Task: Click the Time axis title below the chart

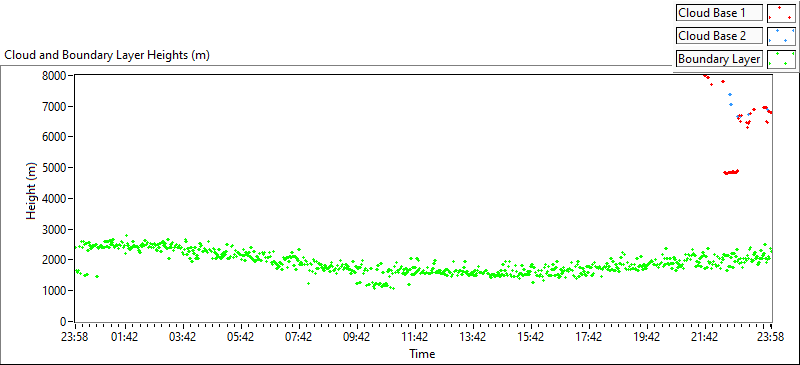Action: pos(422,353)
